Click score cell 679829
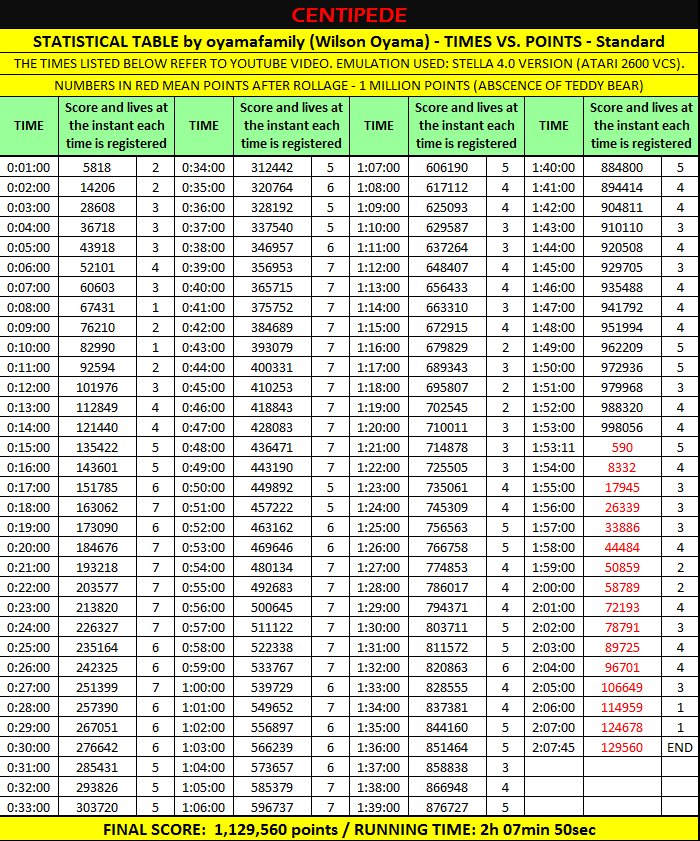 (x=447, y=347)
